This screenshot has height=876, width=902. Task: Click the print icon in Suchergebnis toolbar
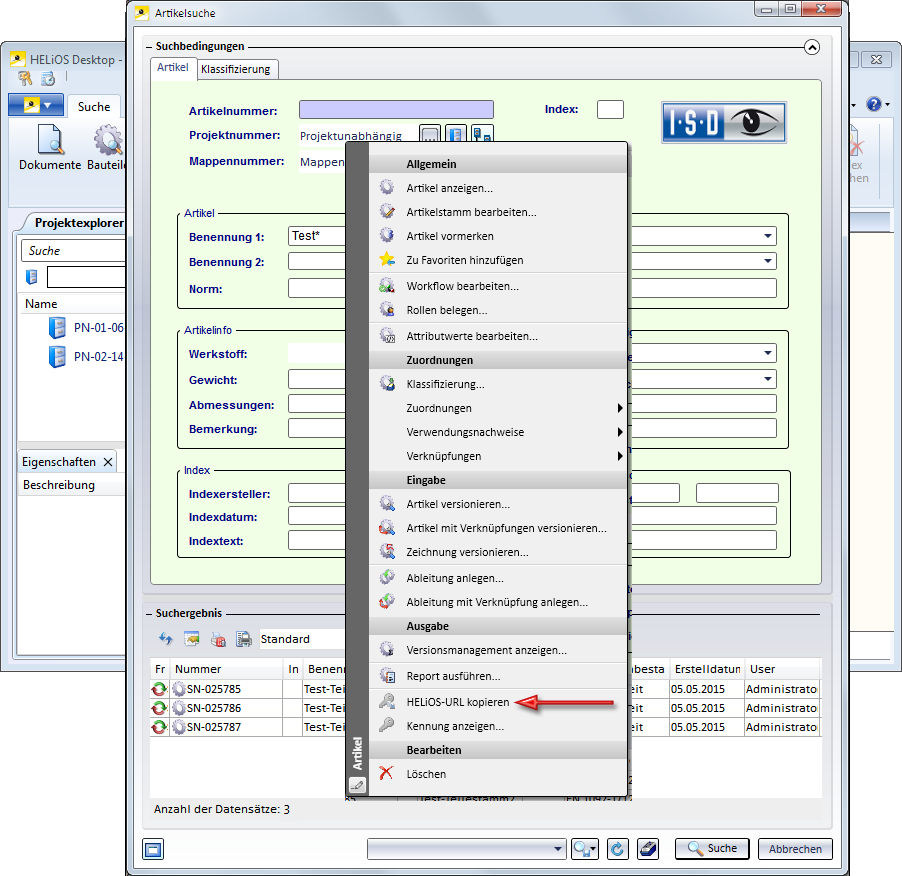pos(243,639)
